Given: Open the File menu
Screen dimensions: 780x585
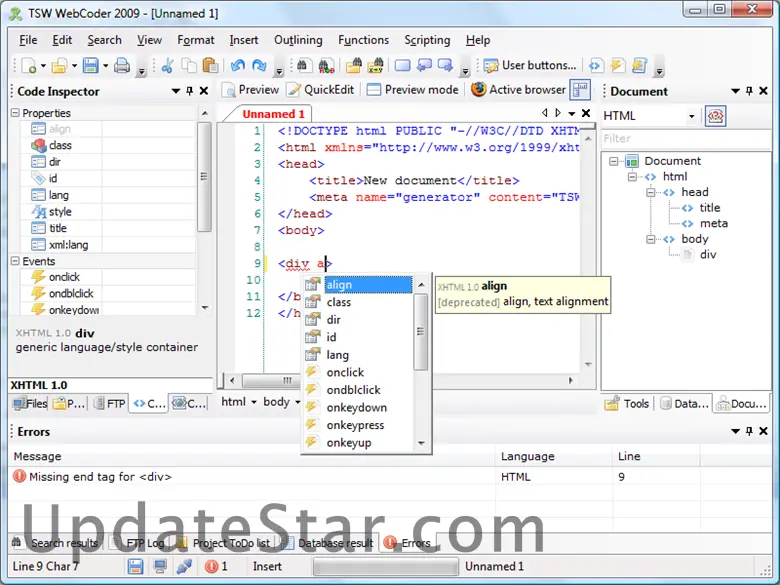Looking at the screenshot, I should click(x=28, y=40).
